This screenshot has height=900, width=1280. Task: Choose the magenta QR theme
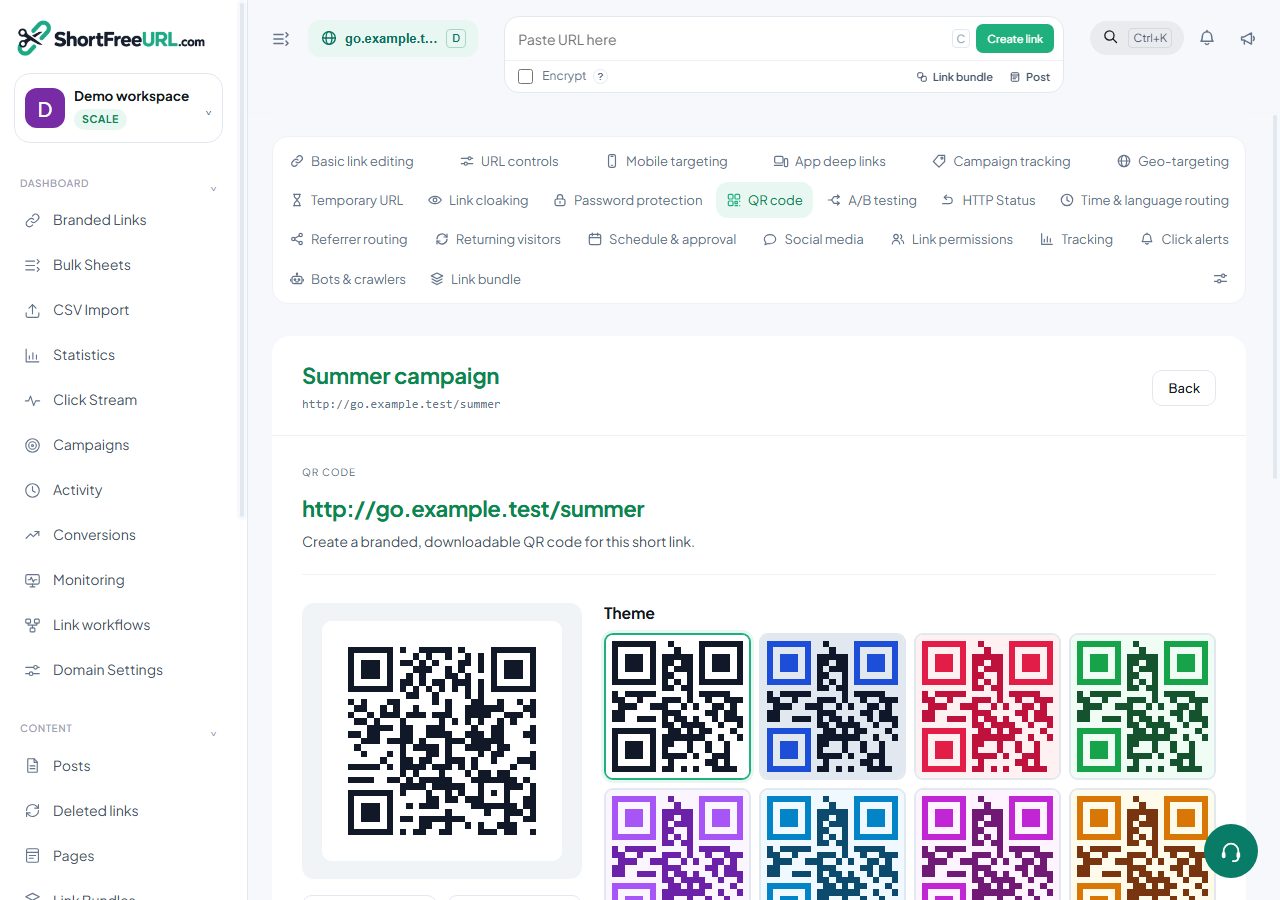(x=987, y=845)
